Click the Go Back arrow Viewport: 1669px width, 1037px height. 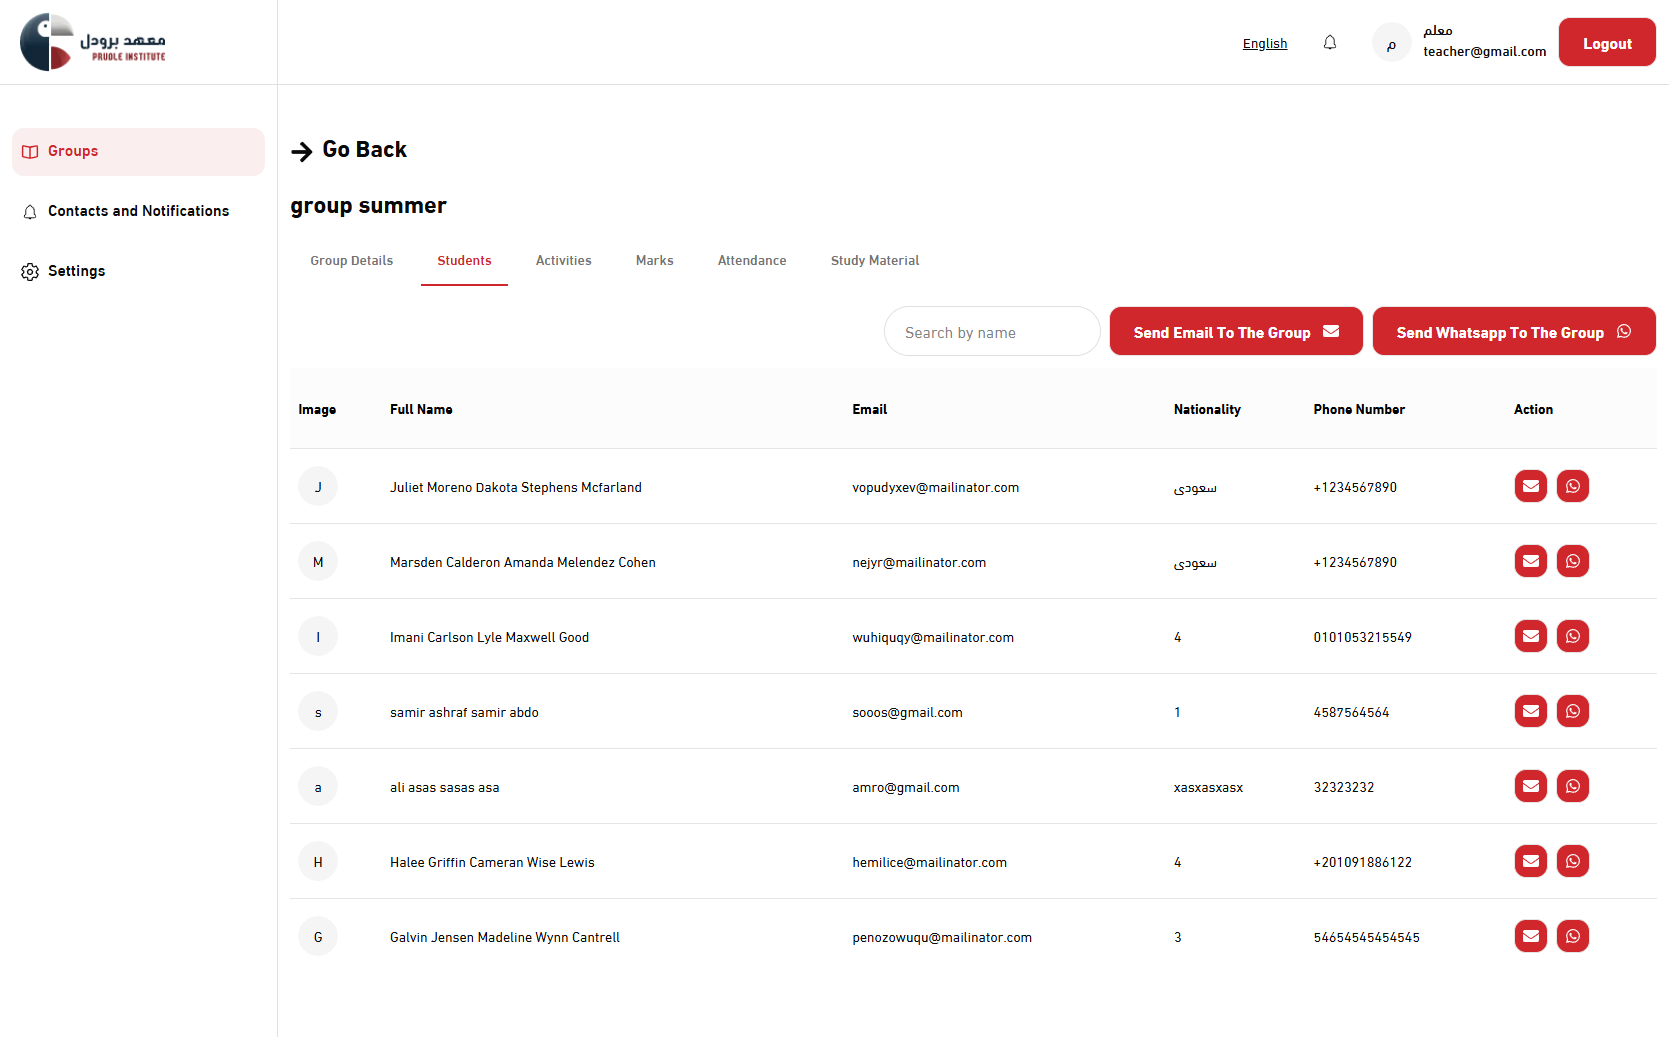pos(302,151)
